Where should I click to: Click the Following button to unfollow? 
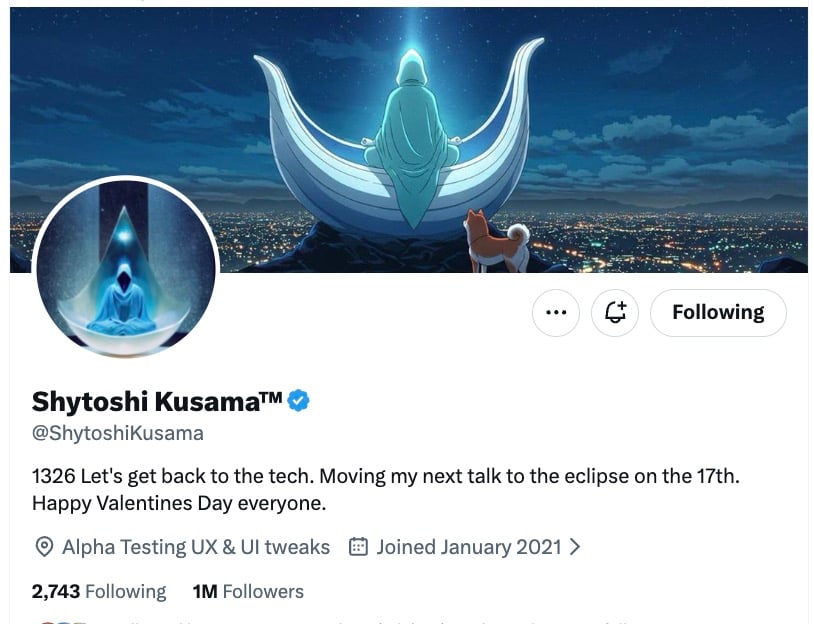(718, 313)
